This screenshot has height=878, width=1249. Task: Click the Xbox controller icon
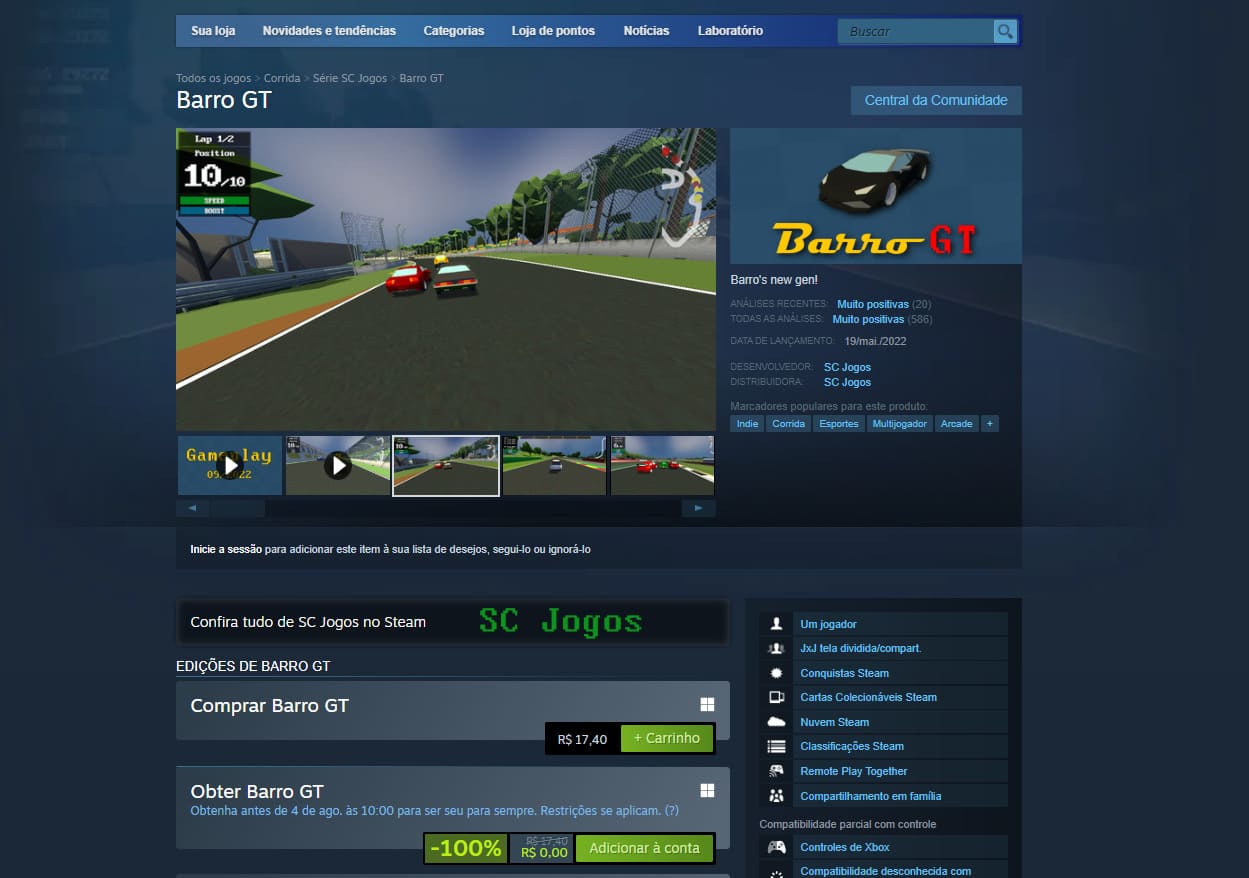pos(776,847)
